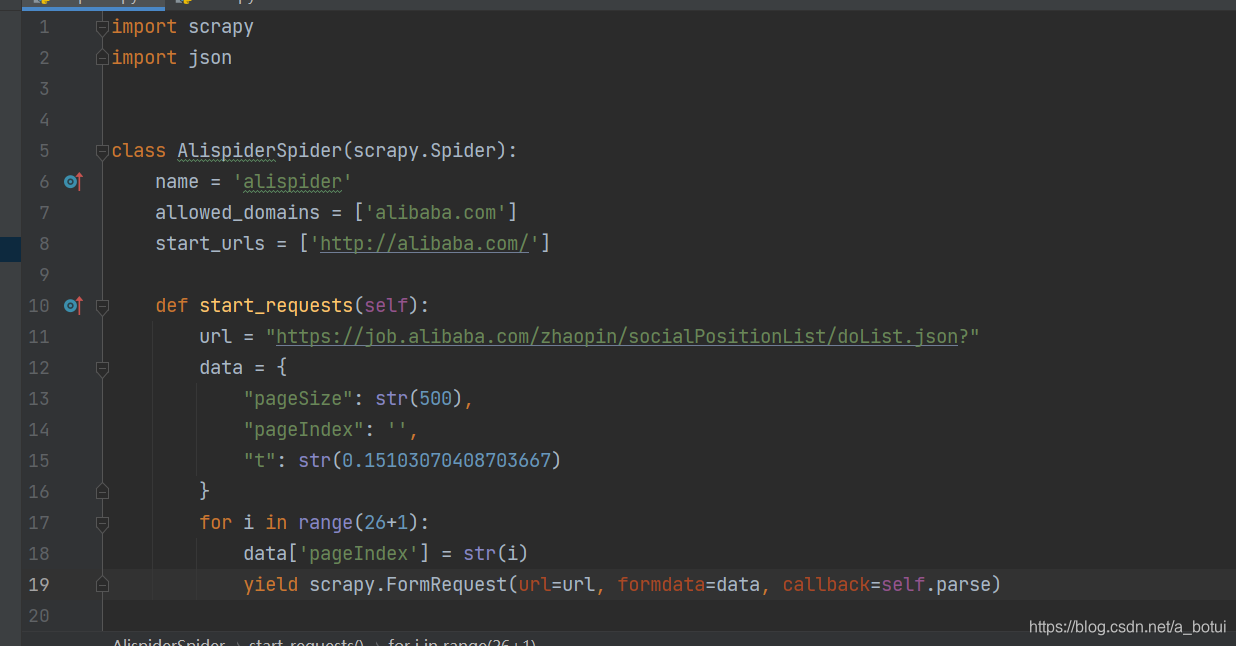Click the start_urls variable name
Image resolution: width=1236 pixels, height=646 pixels.
coord(210,244)
